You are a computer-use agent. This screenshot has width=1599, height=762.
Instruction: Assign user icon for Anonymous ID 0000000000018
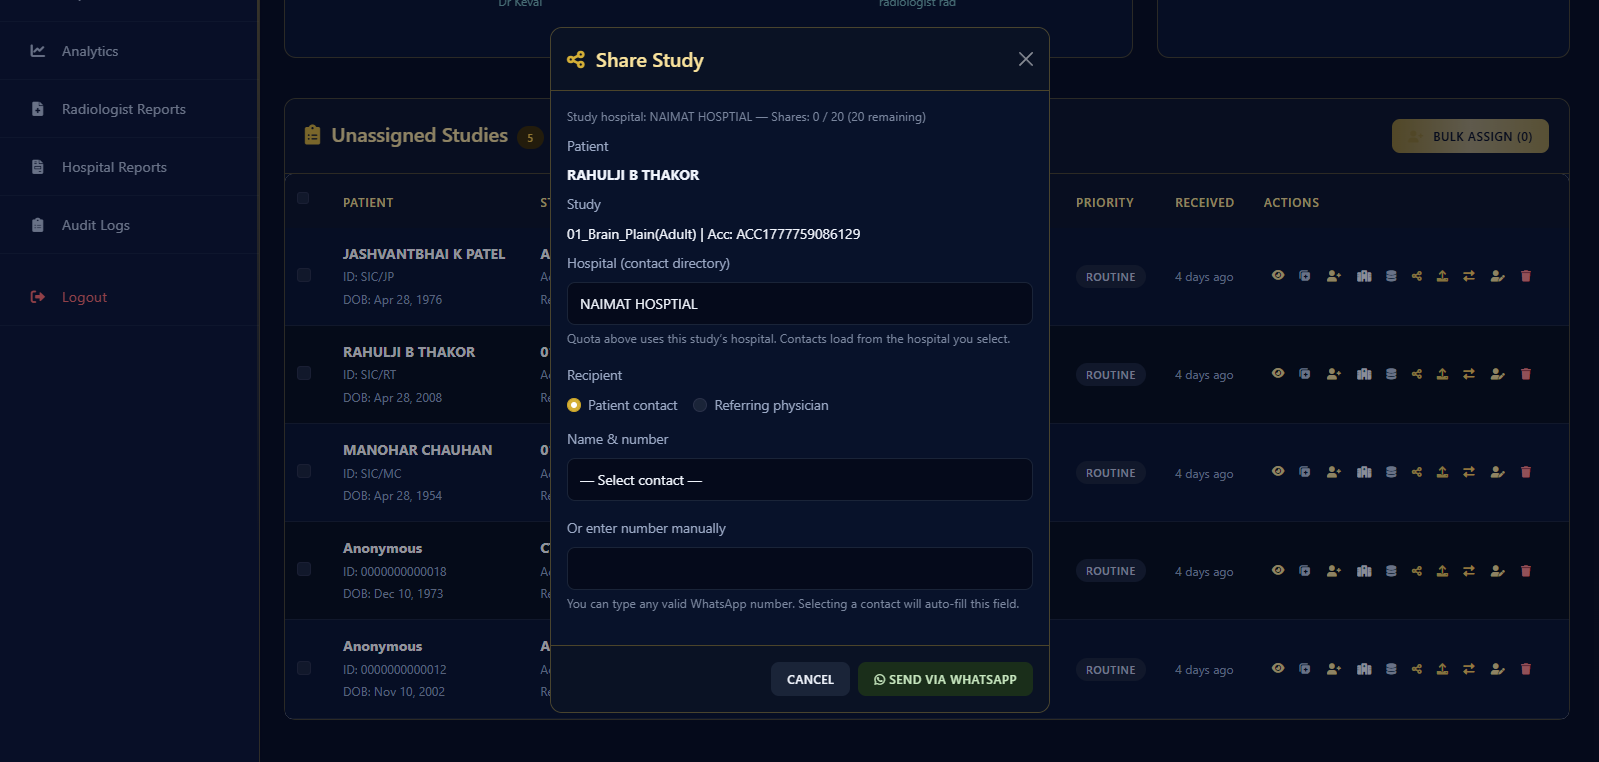point(1333,571)
